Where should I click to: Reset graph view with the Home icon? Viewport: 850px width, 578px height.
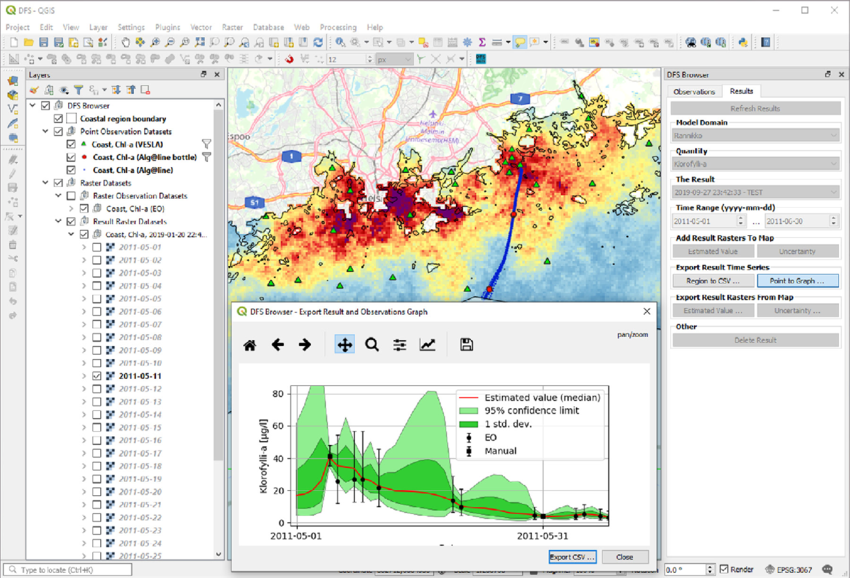pyautogui.click(x=250, y=345)
